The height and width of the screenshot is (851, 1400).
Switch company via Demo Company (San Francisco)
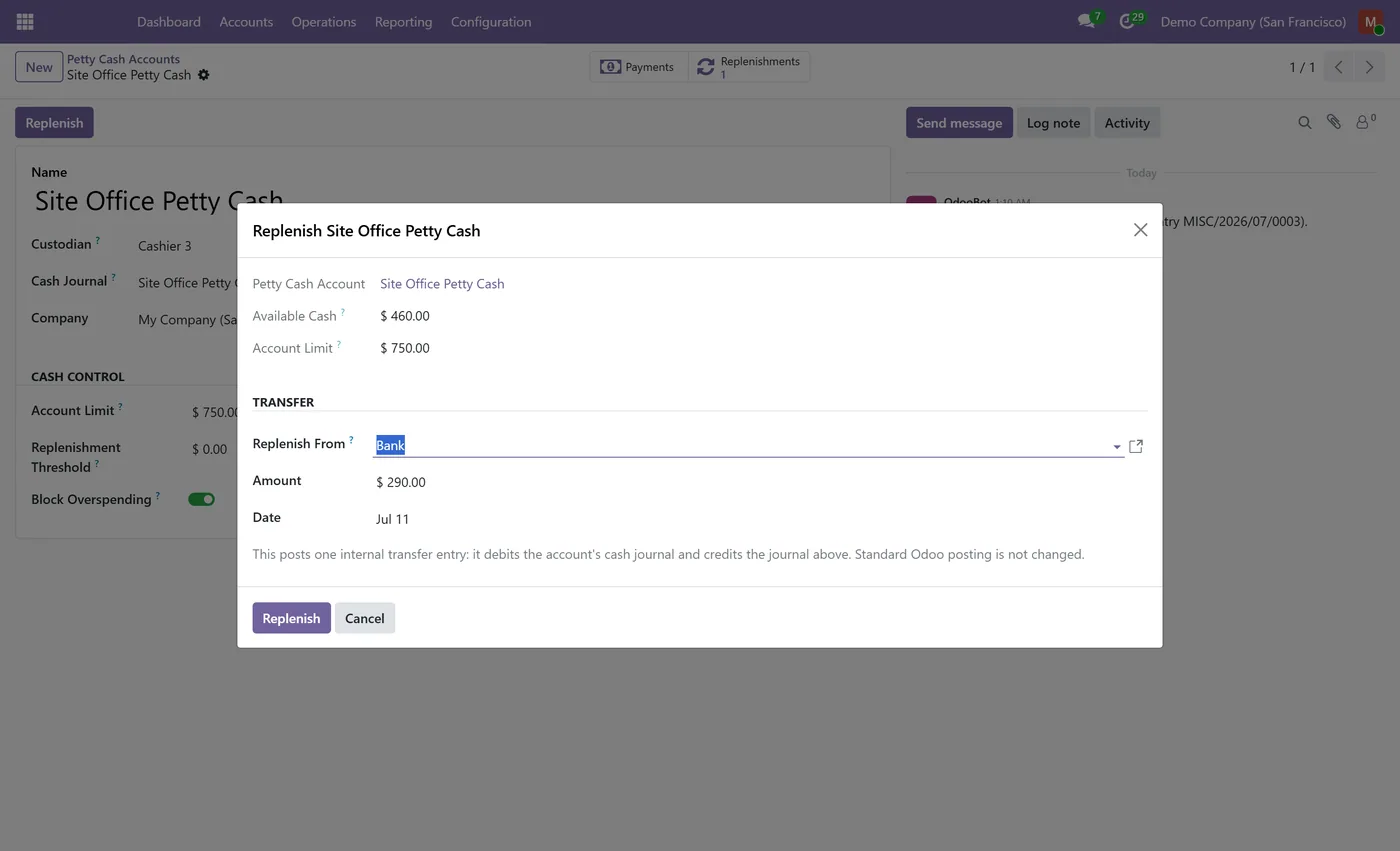click(x=1253, y=21)
